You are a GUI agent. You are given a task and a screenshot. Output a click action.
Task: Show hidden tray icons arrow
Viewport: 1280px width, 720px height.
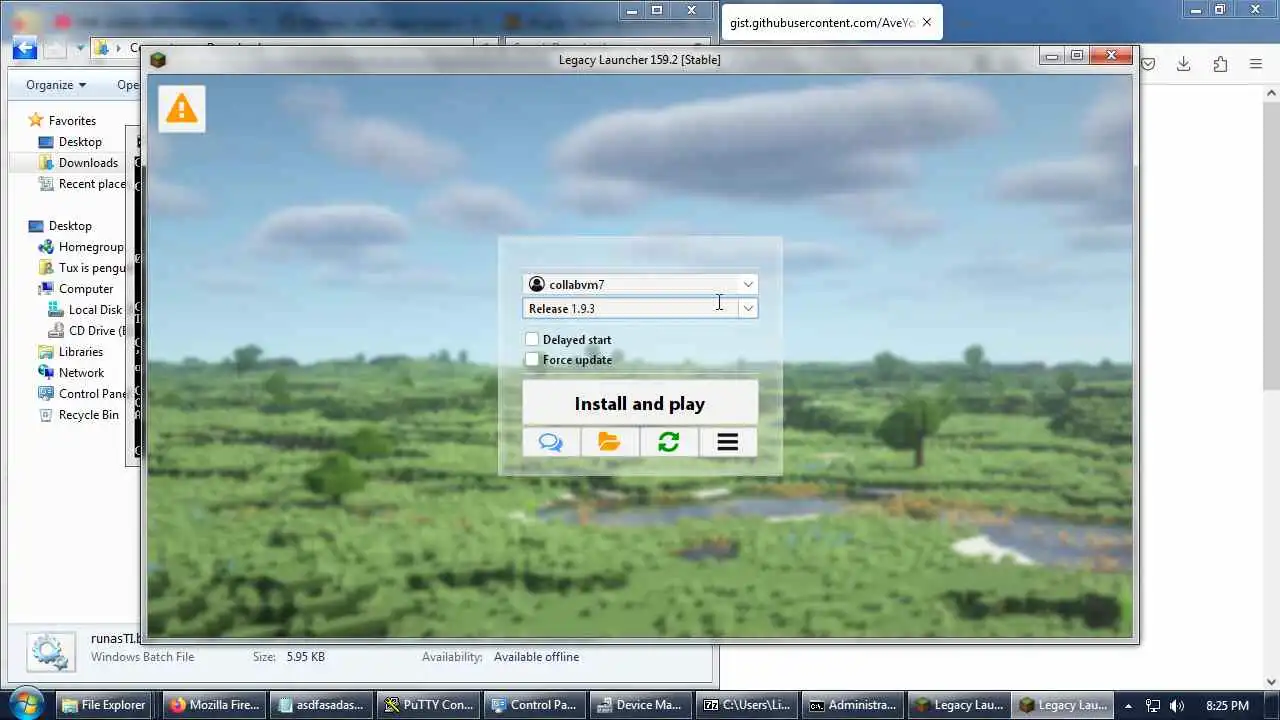tap(1128, 706)
